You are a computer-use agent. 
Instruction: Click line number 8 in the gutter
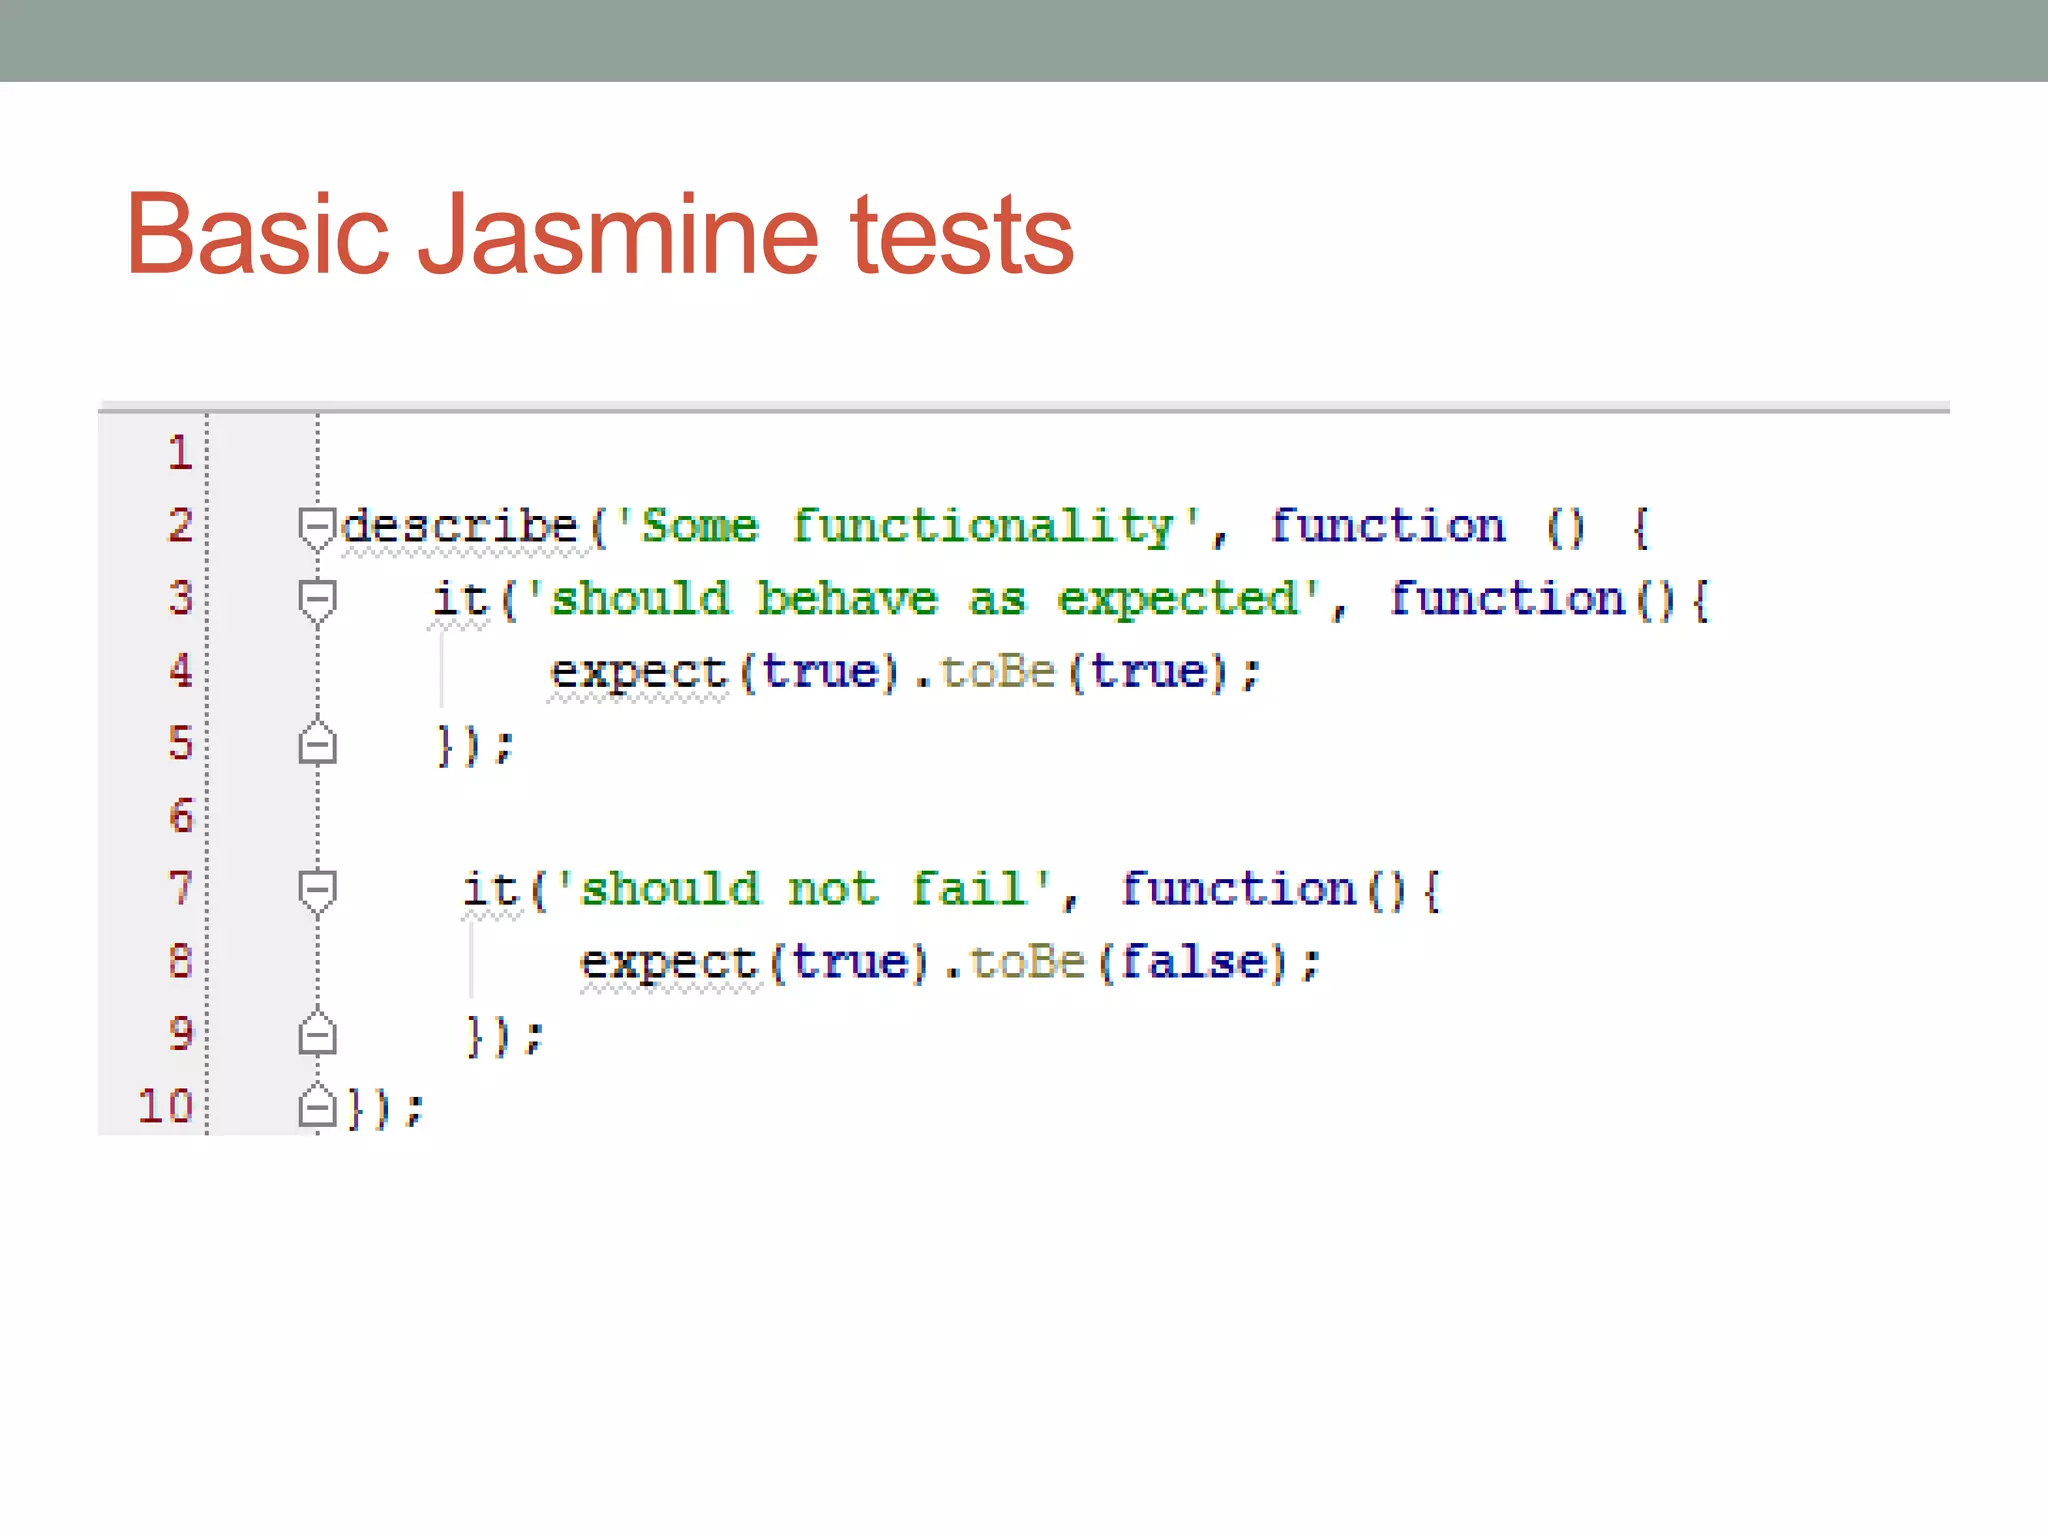pos(180,961)
